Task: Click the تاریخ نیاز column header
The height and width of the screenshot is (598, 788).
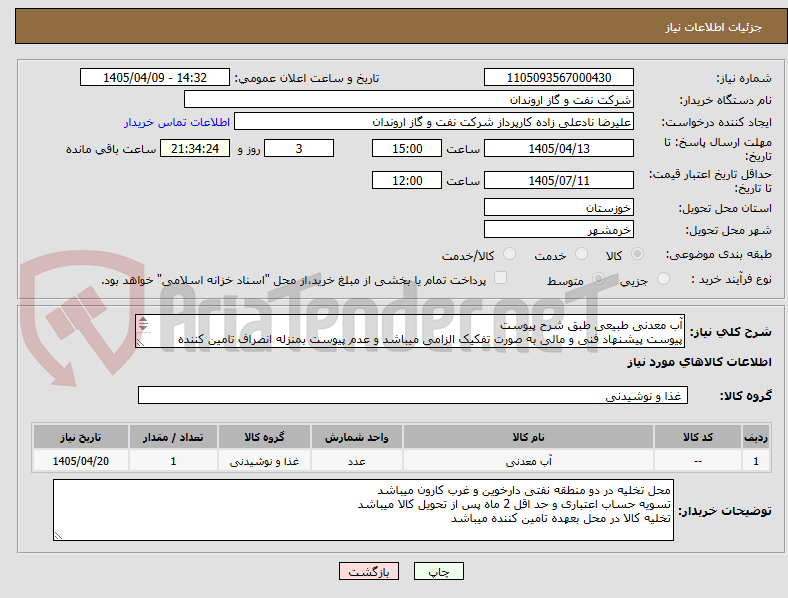Action: pyautogui.click(x=80, y=437)
